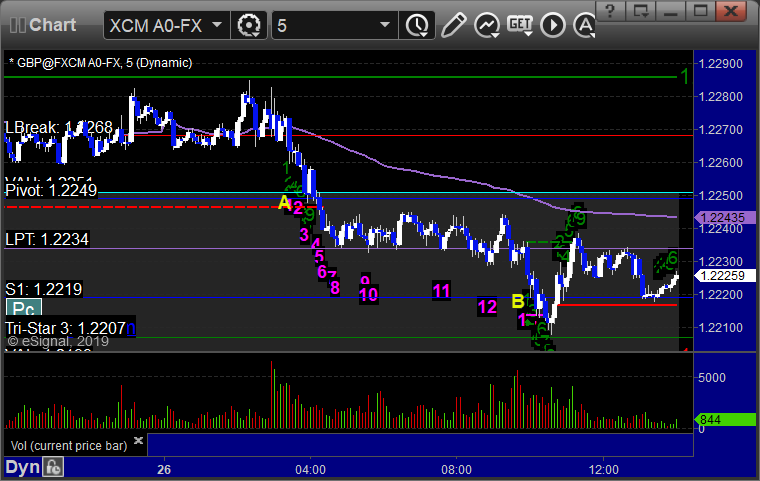Select the Vol (current price bar) tab label
760x481 pixels.
coord(69,446)
